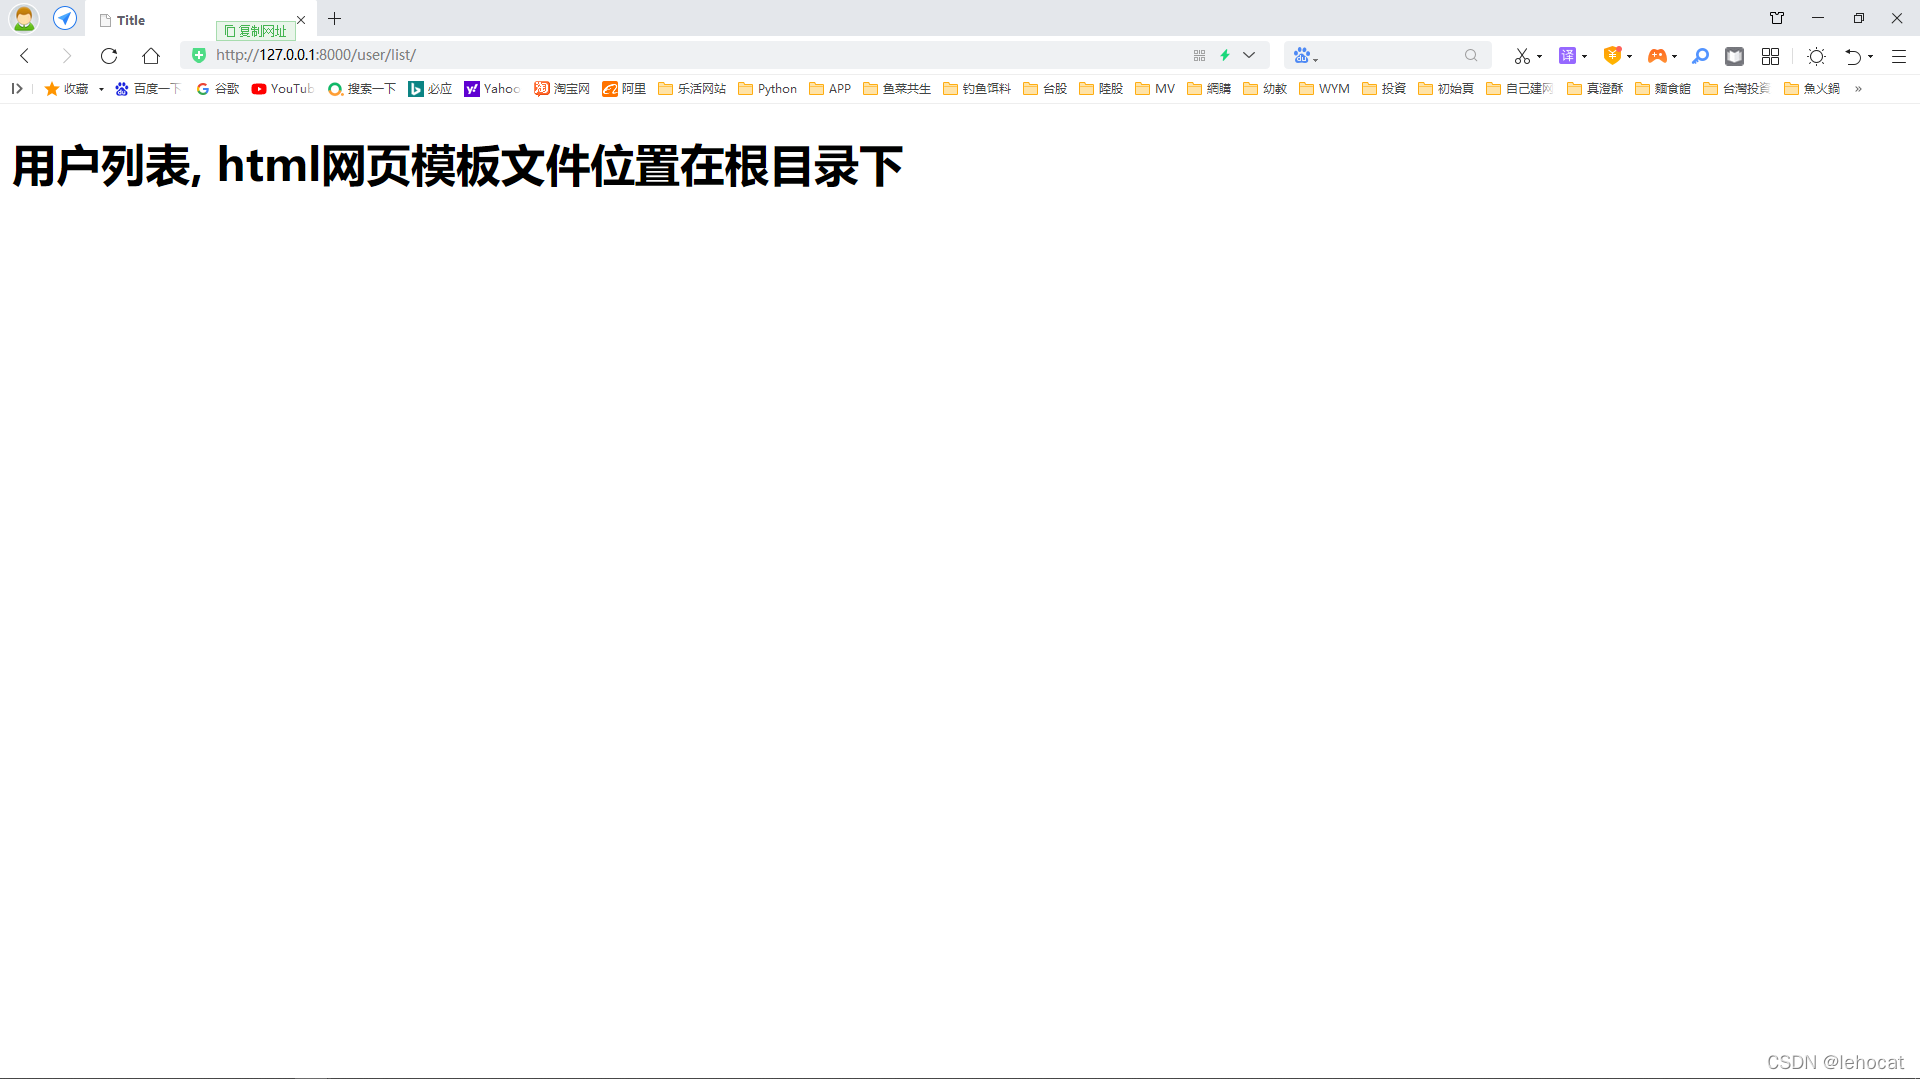Open the screenshot scissors tool
This screenshot has width=1920, height=1079.
tap(1524, 55)
